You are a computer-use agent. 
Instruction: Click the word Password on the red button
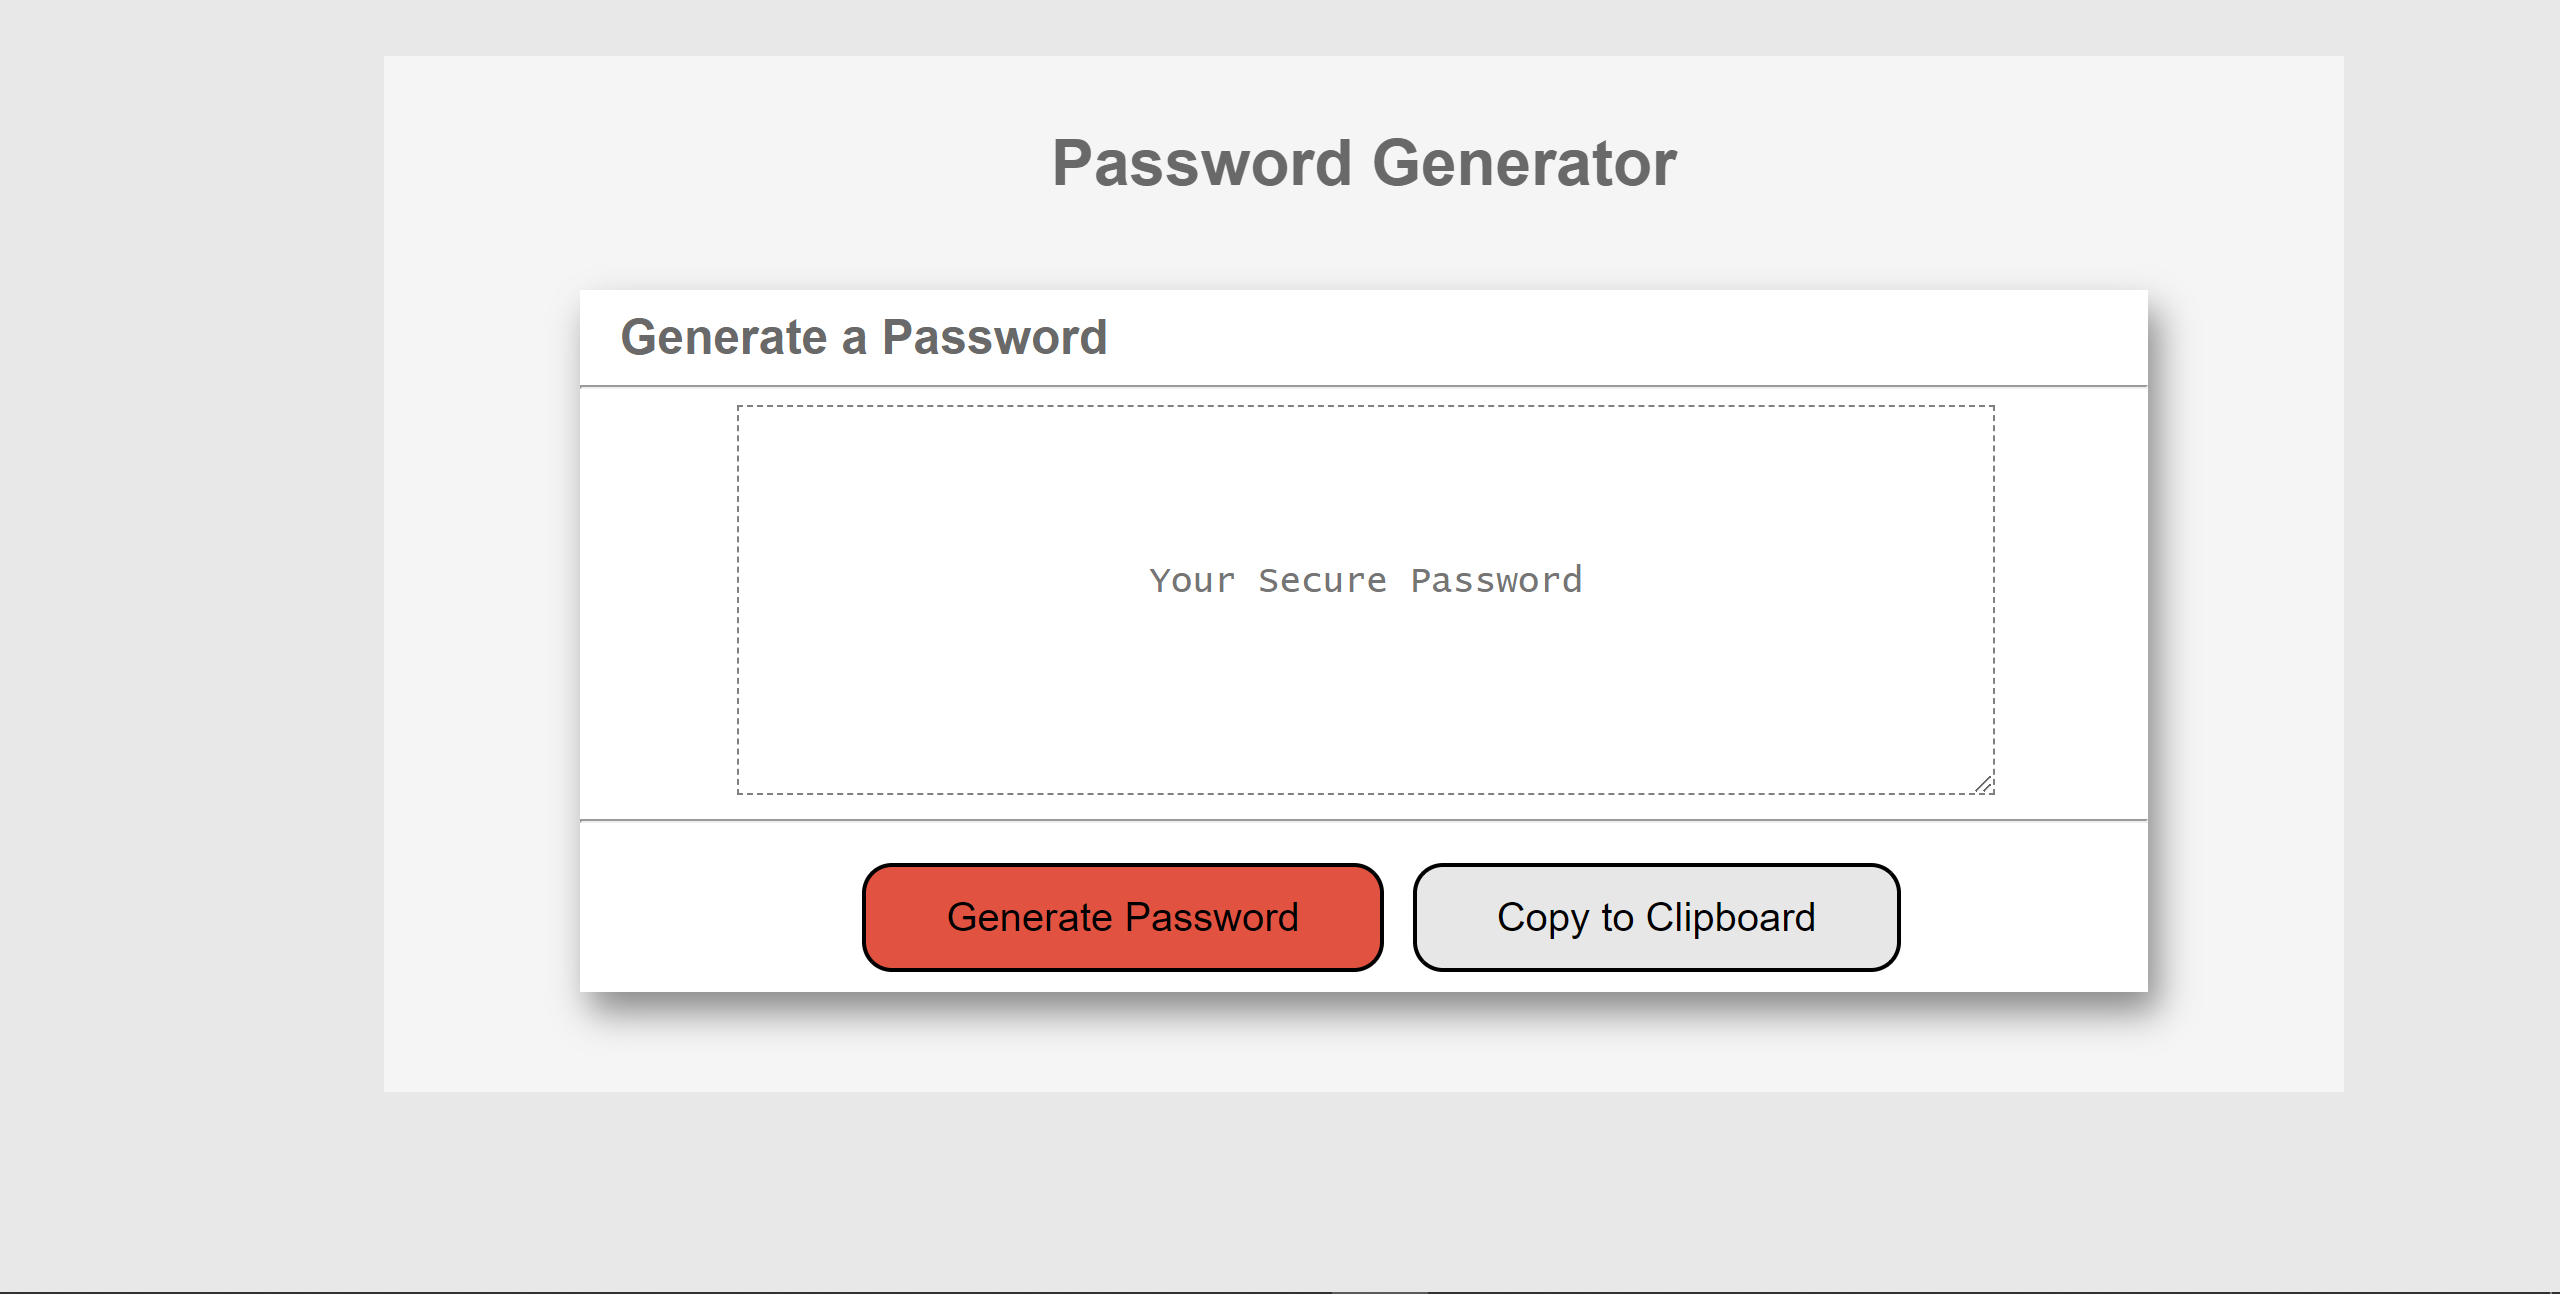1212,917
